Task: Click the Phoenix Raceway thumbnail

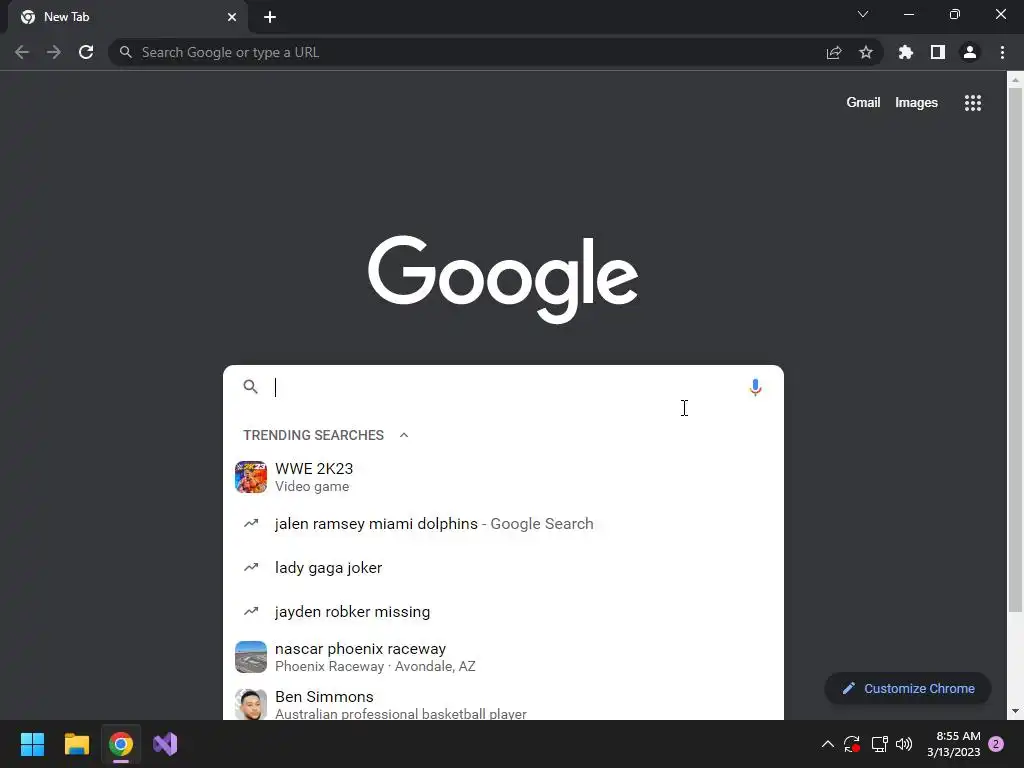Action: tap(251, 657)
